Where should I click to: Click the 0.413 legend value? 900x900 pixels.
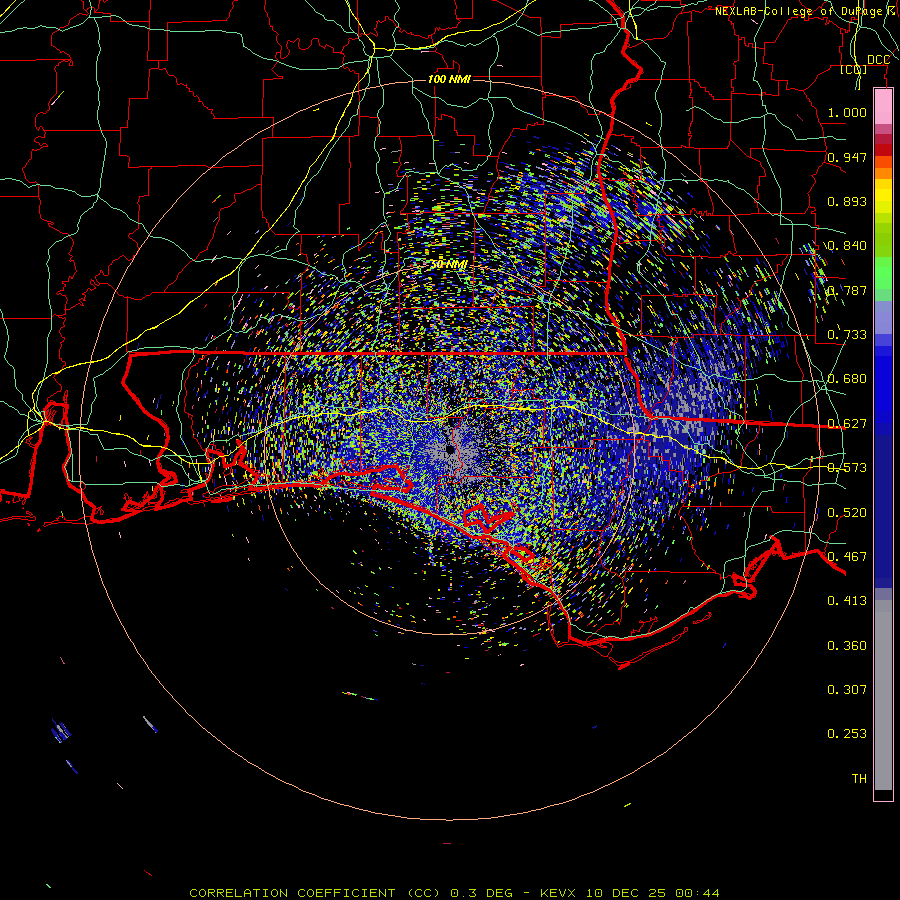tap(847, 601)
